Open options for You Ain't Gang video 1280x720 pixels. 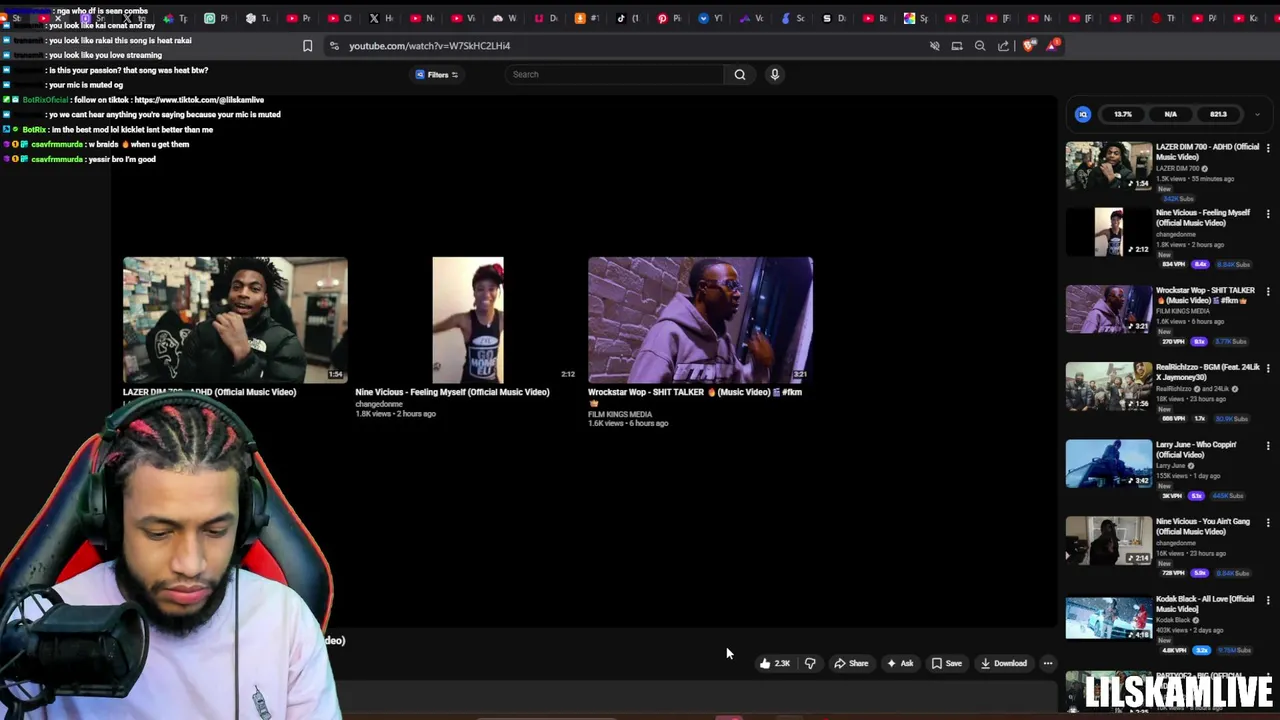point(1268,522)
